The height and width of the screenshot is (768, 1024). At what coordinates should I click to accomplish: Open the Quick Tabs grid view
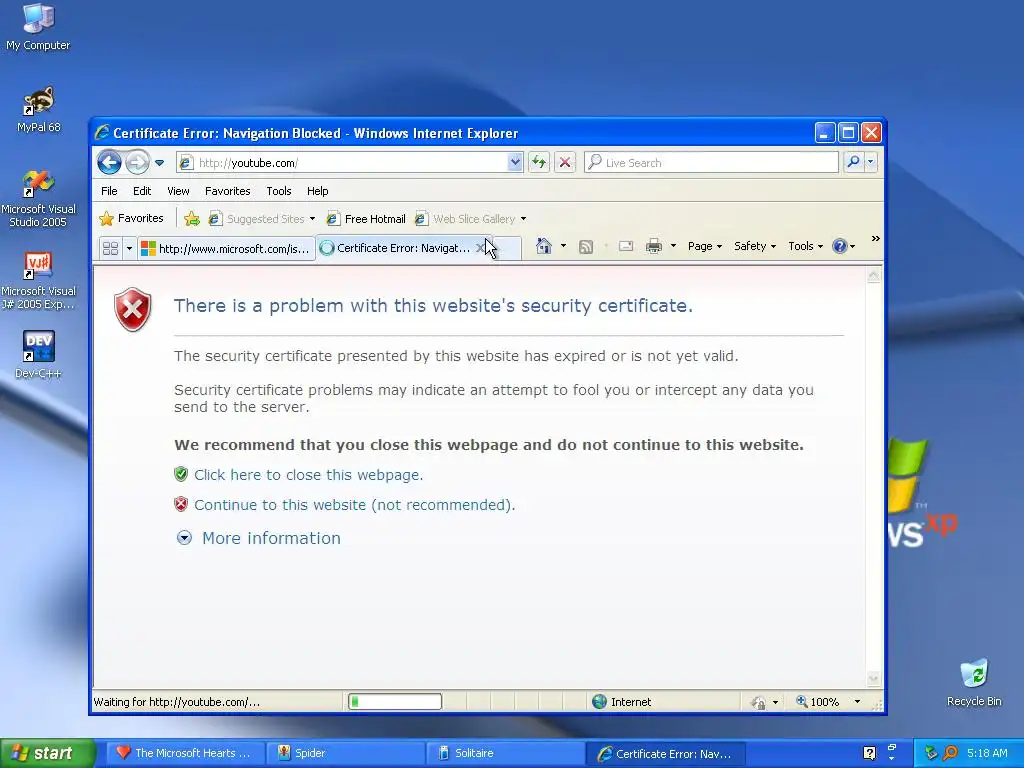tap(110, 248)
